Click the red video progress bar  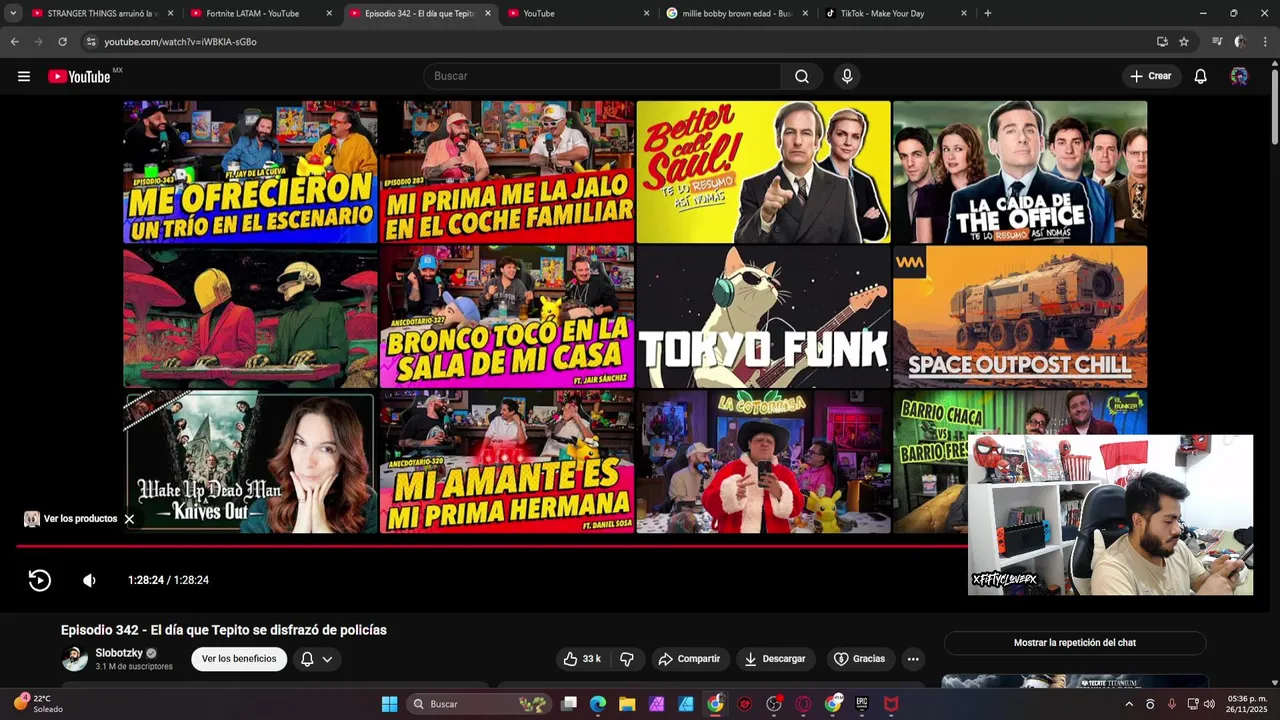491,545
